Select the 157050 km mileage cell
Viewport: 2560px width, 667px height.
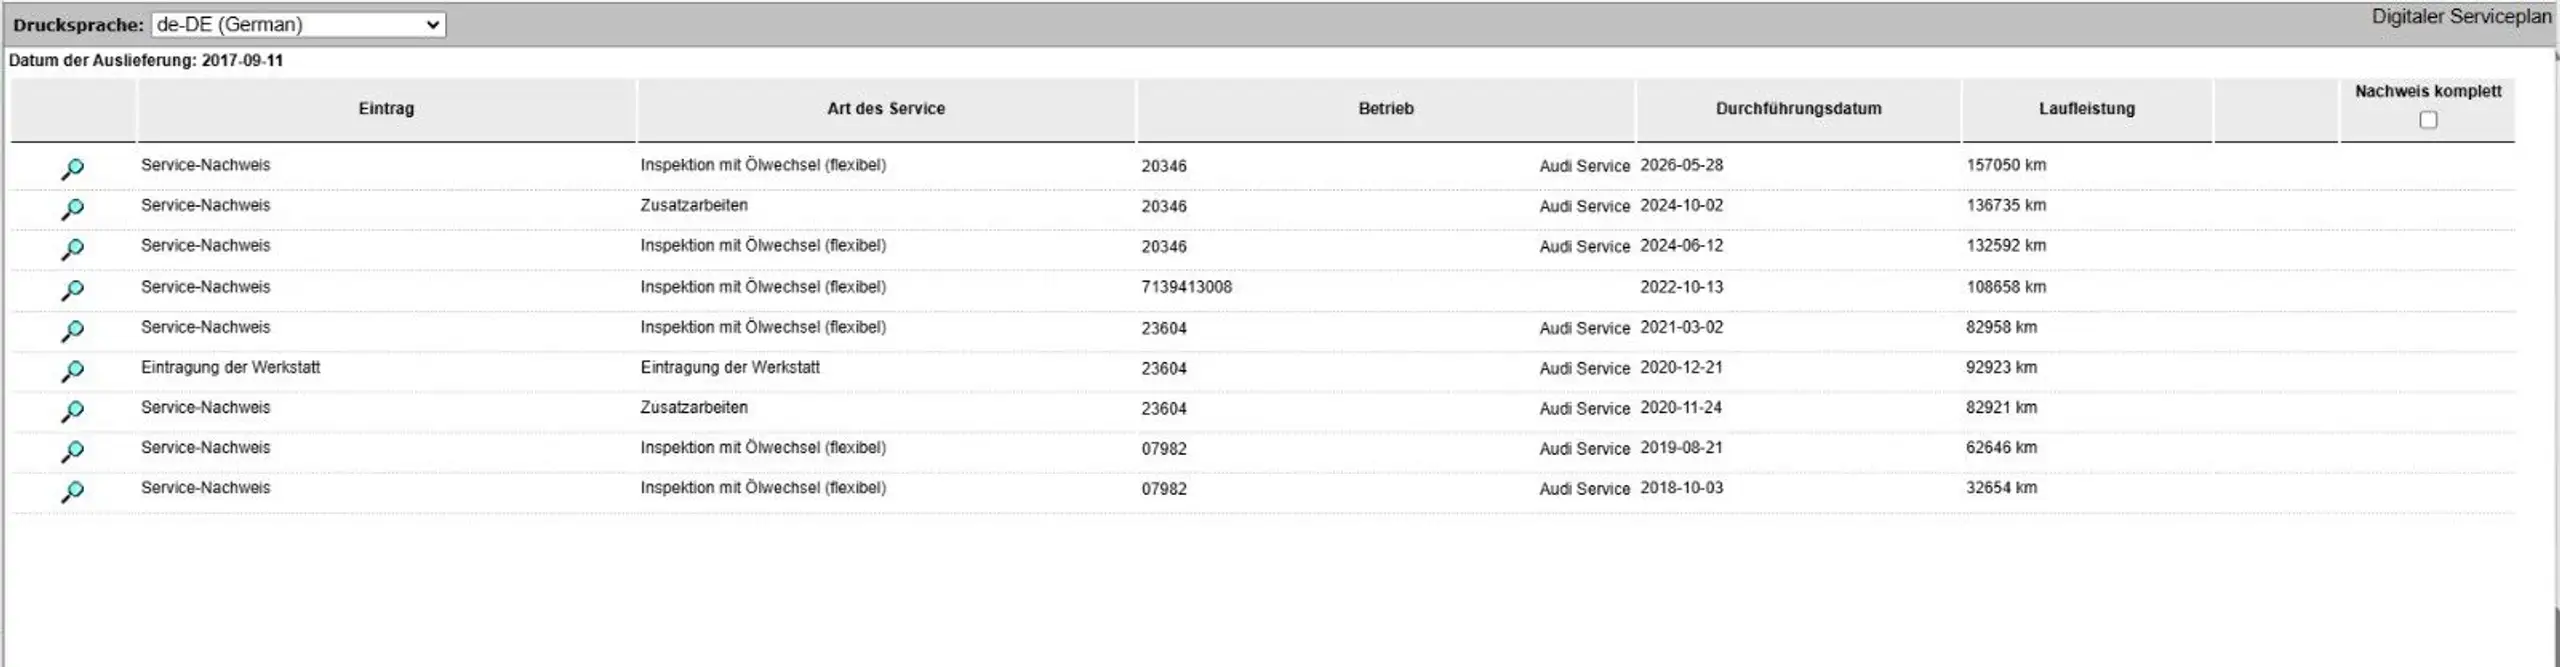(x=2006, y=165)
